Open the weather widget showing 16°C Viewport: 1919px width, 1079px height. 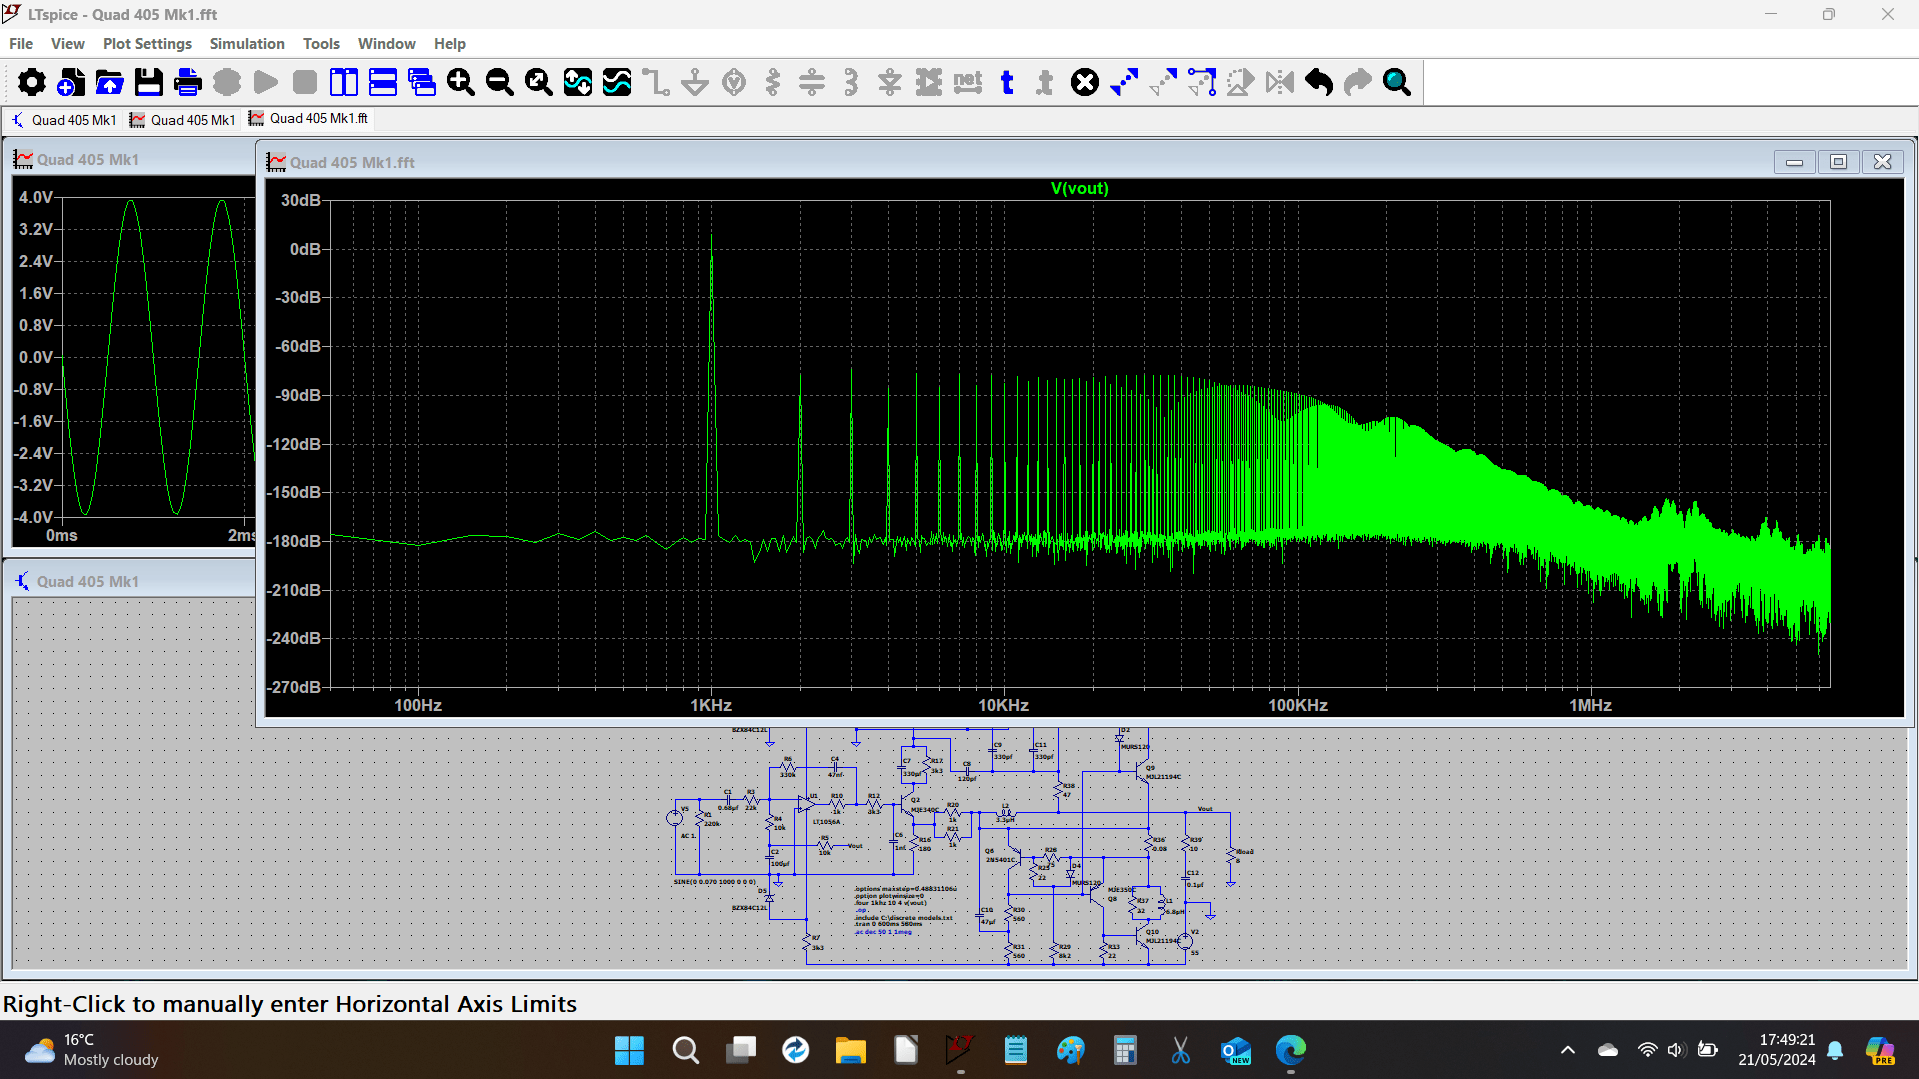[x=92, y=1050]
